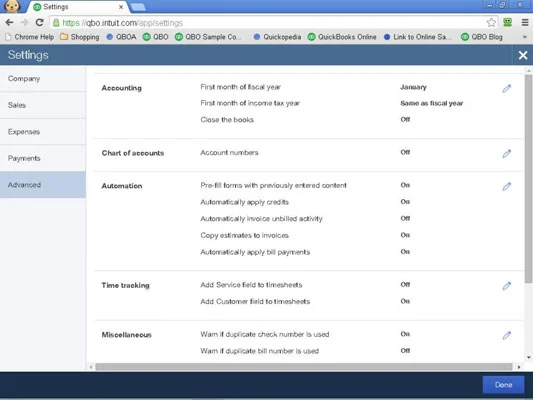Viewport: 533px width, 400px height.
Task: Open Quickopedia bookmark
Action: (x=277, y=37)
